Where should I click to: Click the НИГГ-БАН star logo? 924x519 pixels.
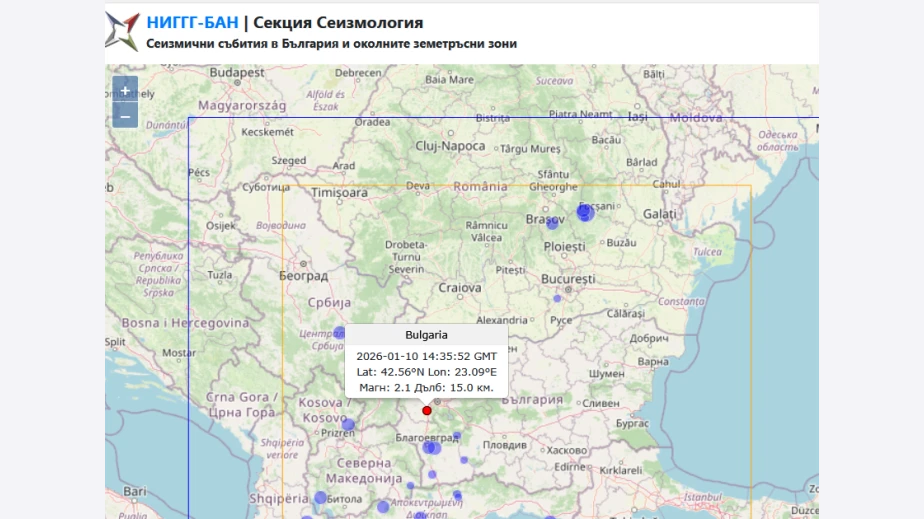click(x=123, y=31)
